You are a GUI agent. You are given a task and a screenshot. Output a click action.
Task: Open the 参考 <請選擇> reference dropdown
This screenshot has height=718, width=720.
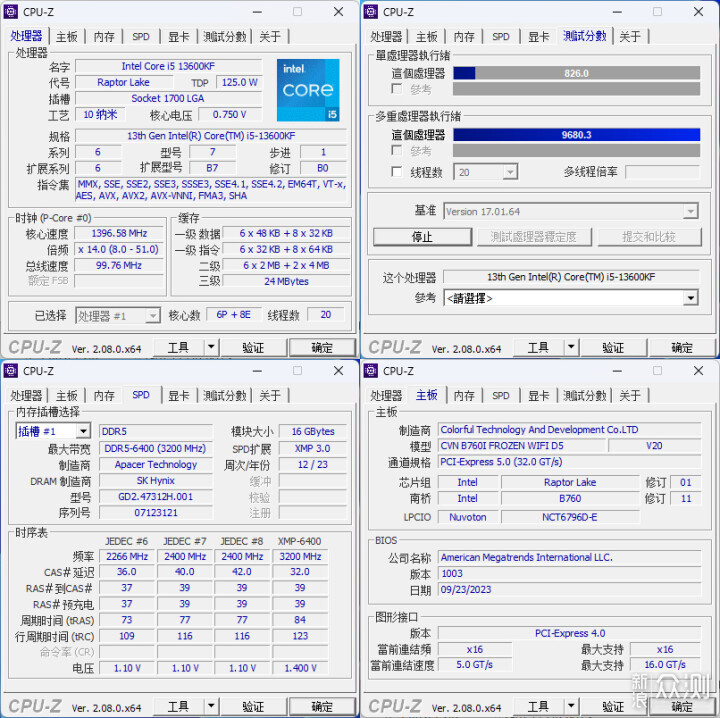coord(690,298)
